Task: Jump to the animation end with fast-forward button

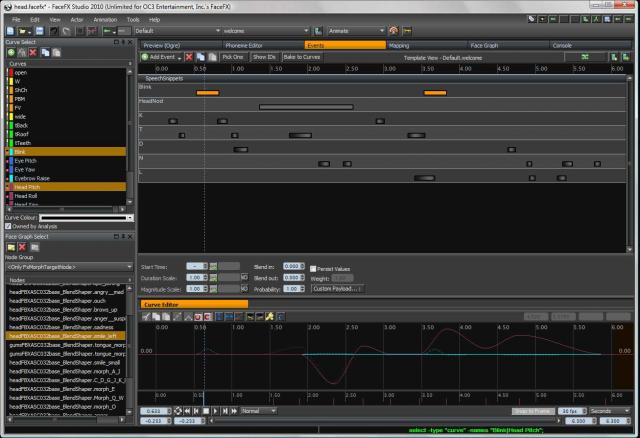Action: point(234,411)
